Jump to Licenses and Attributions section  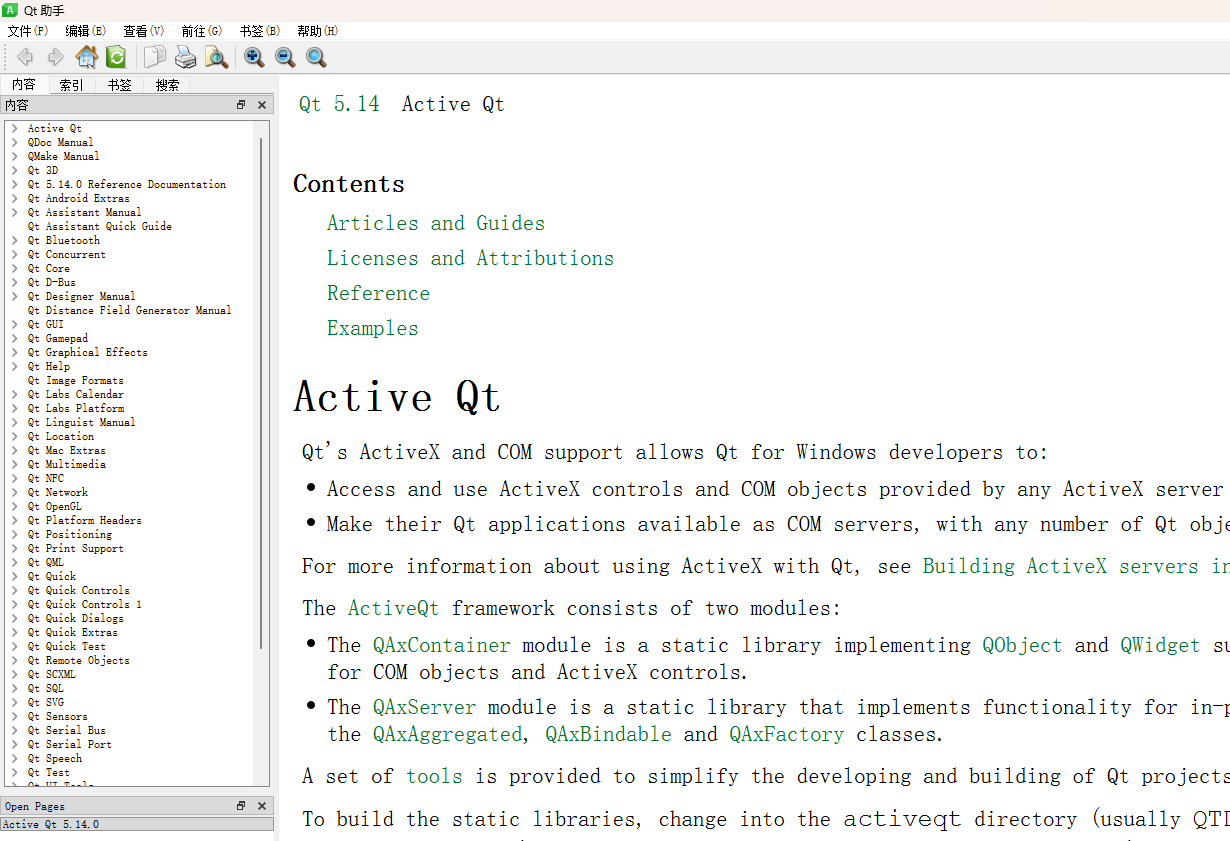pos(470,258)
